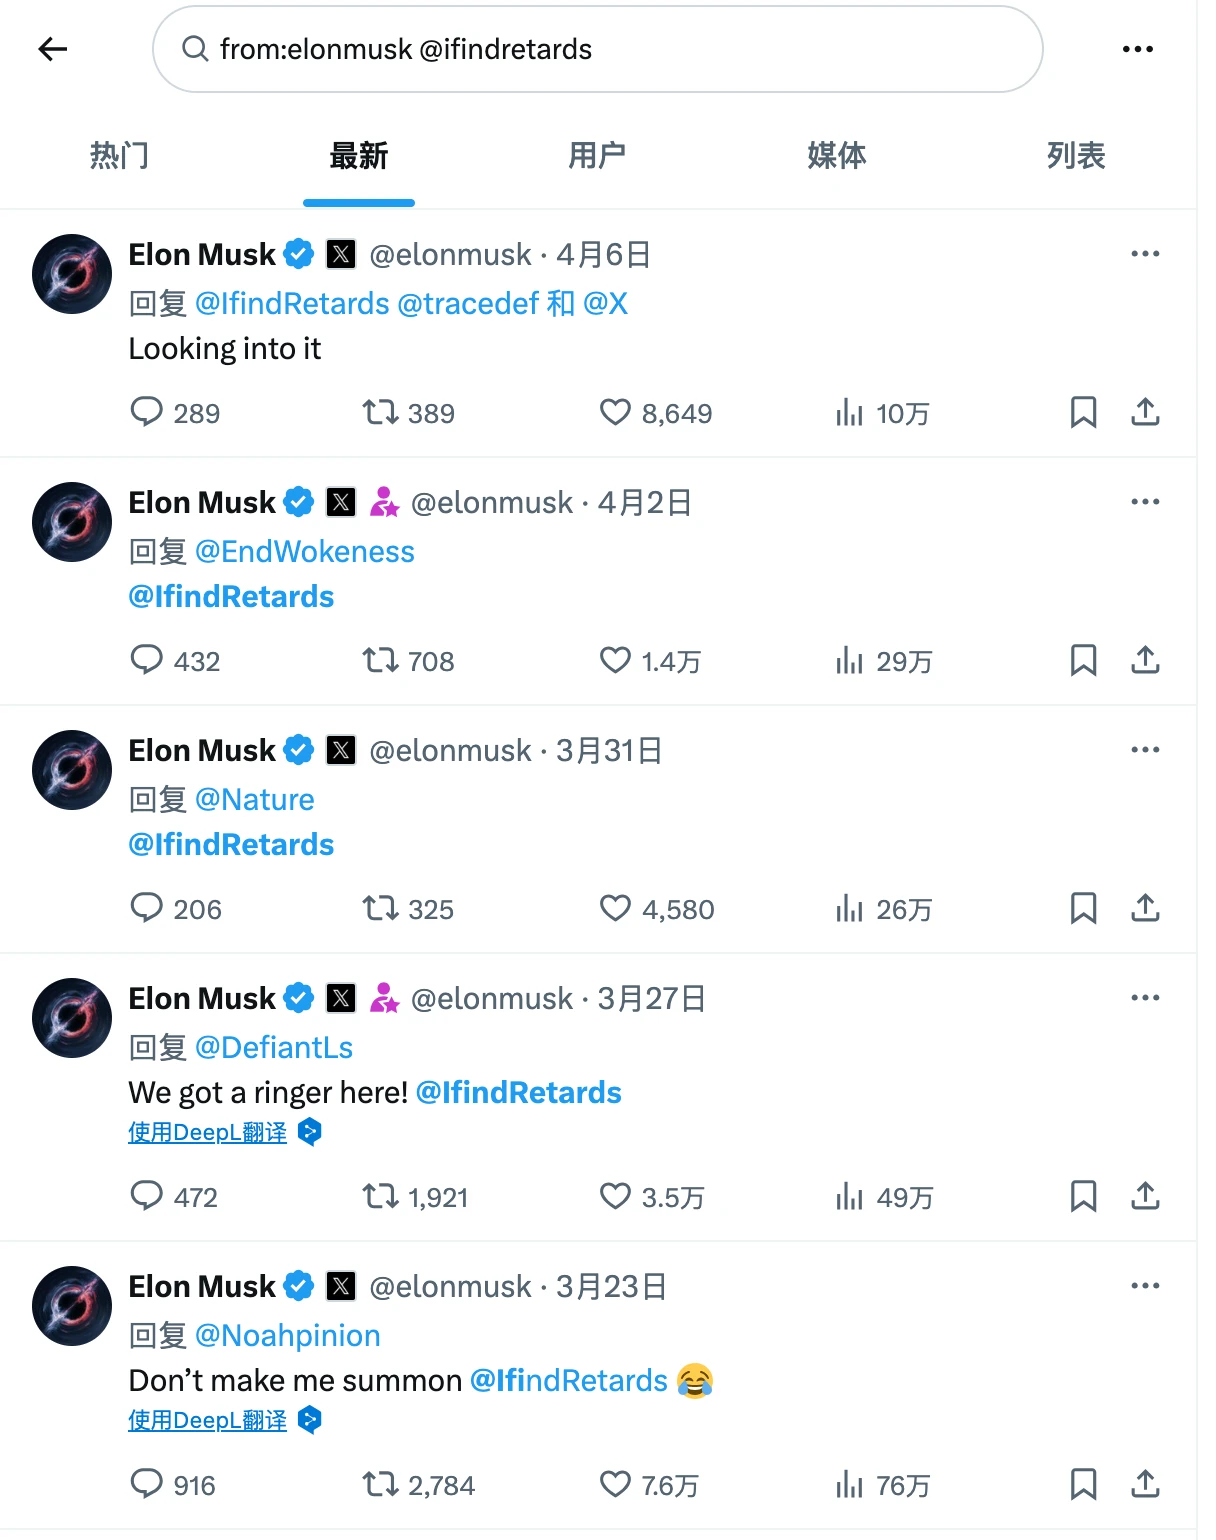This screenshot has height=1540, width=1216.
Task: View analytics of the March 23 post
Action: pos(849,1485)
